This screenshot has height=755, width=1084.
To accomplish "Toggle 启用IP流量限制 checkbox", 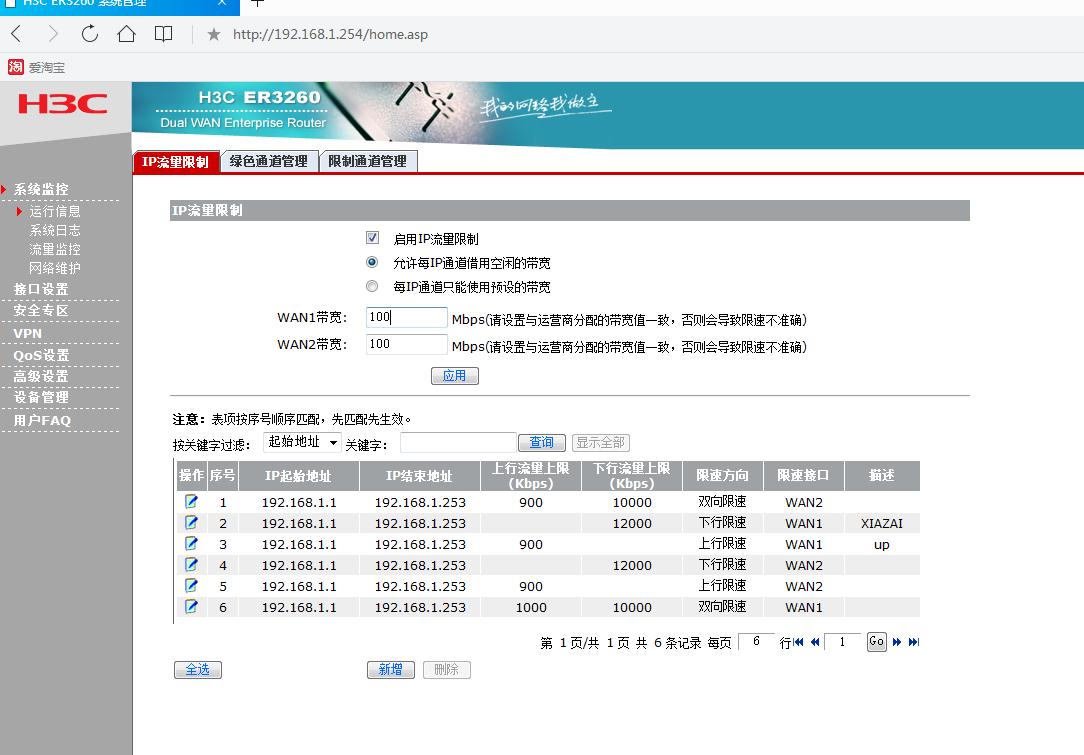I will [x=373, y=238].
